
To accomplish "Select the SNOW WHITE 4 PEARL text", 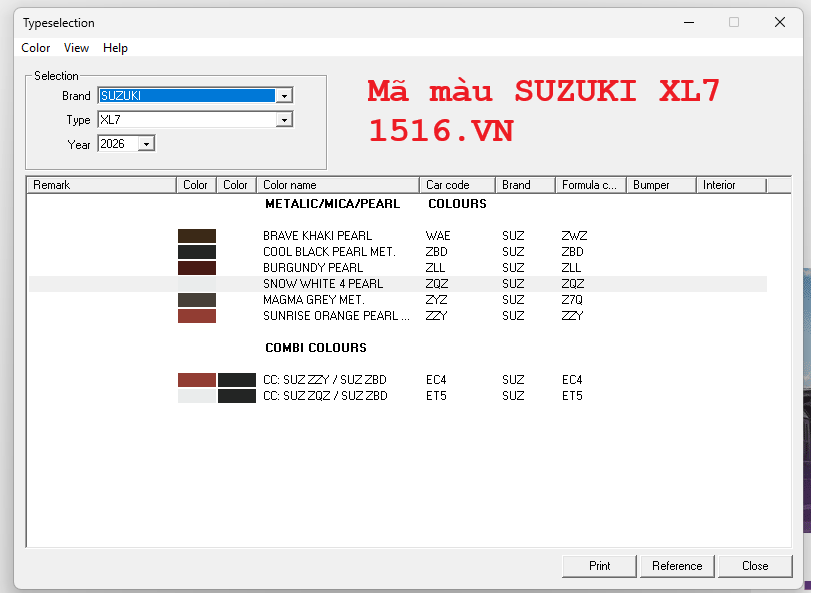I will [x=323, y=284].
